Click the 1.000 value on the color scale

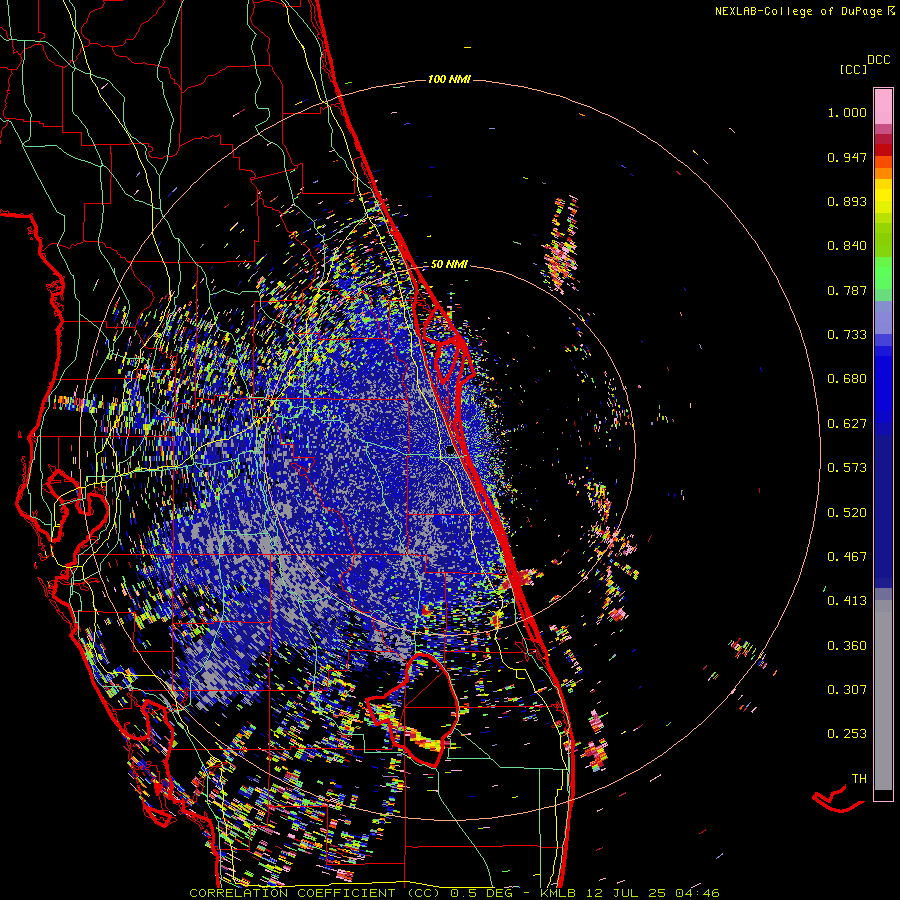(x=847, y=112)
